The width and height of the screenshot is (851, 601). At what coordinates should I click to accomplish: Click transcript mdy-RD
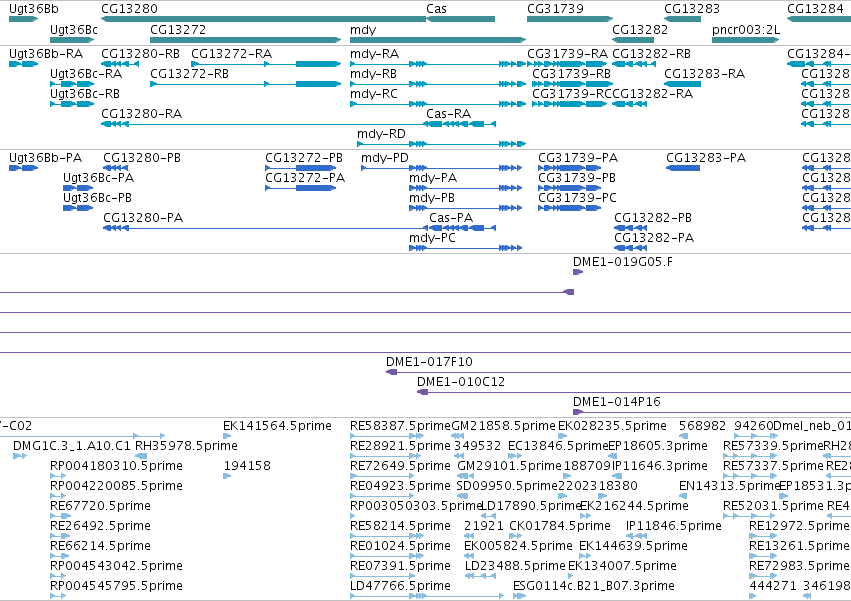click(441, 144)
